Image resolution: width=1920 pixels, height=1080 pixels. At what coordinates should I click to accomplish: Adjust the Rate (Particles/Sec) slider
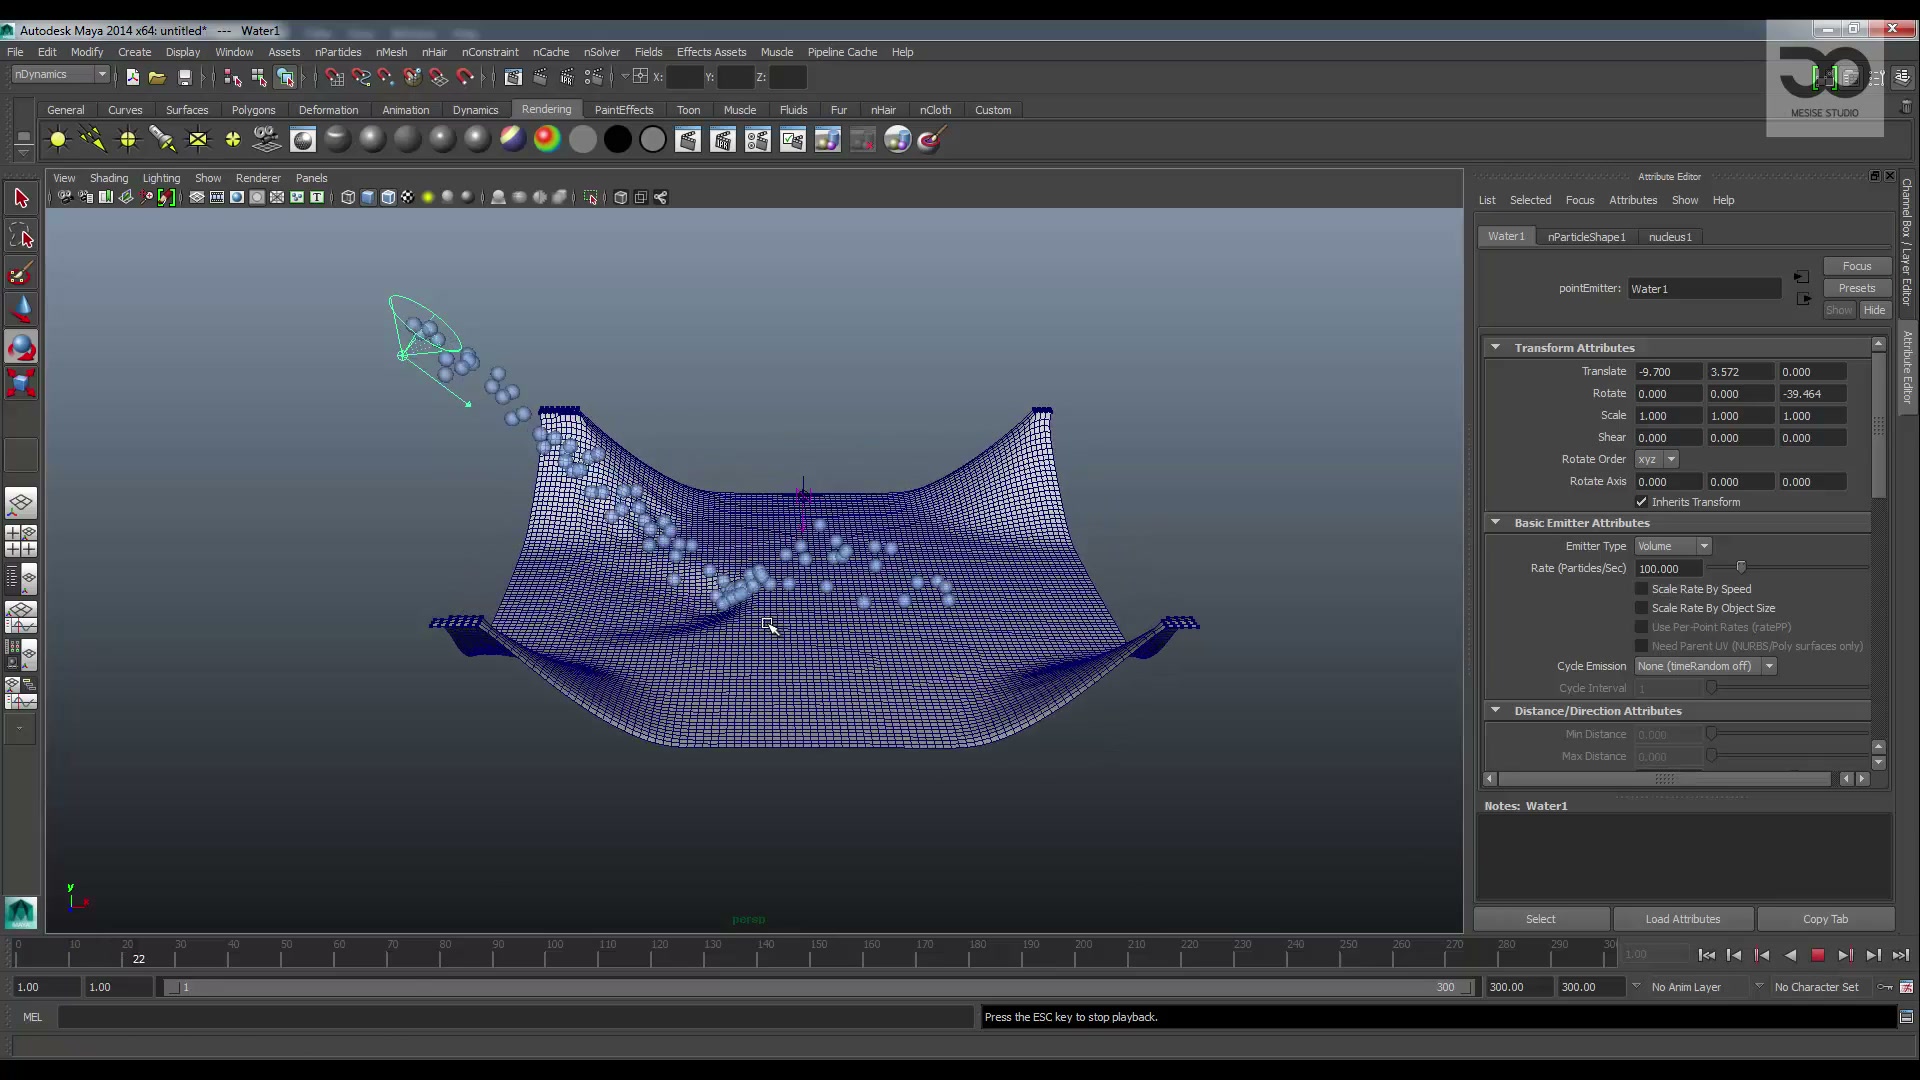pyautogui.click(x=1740, y=568)
